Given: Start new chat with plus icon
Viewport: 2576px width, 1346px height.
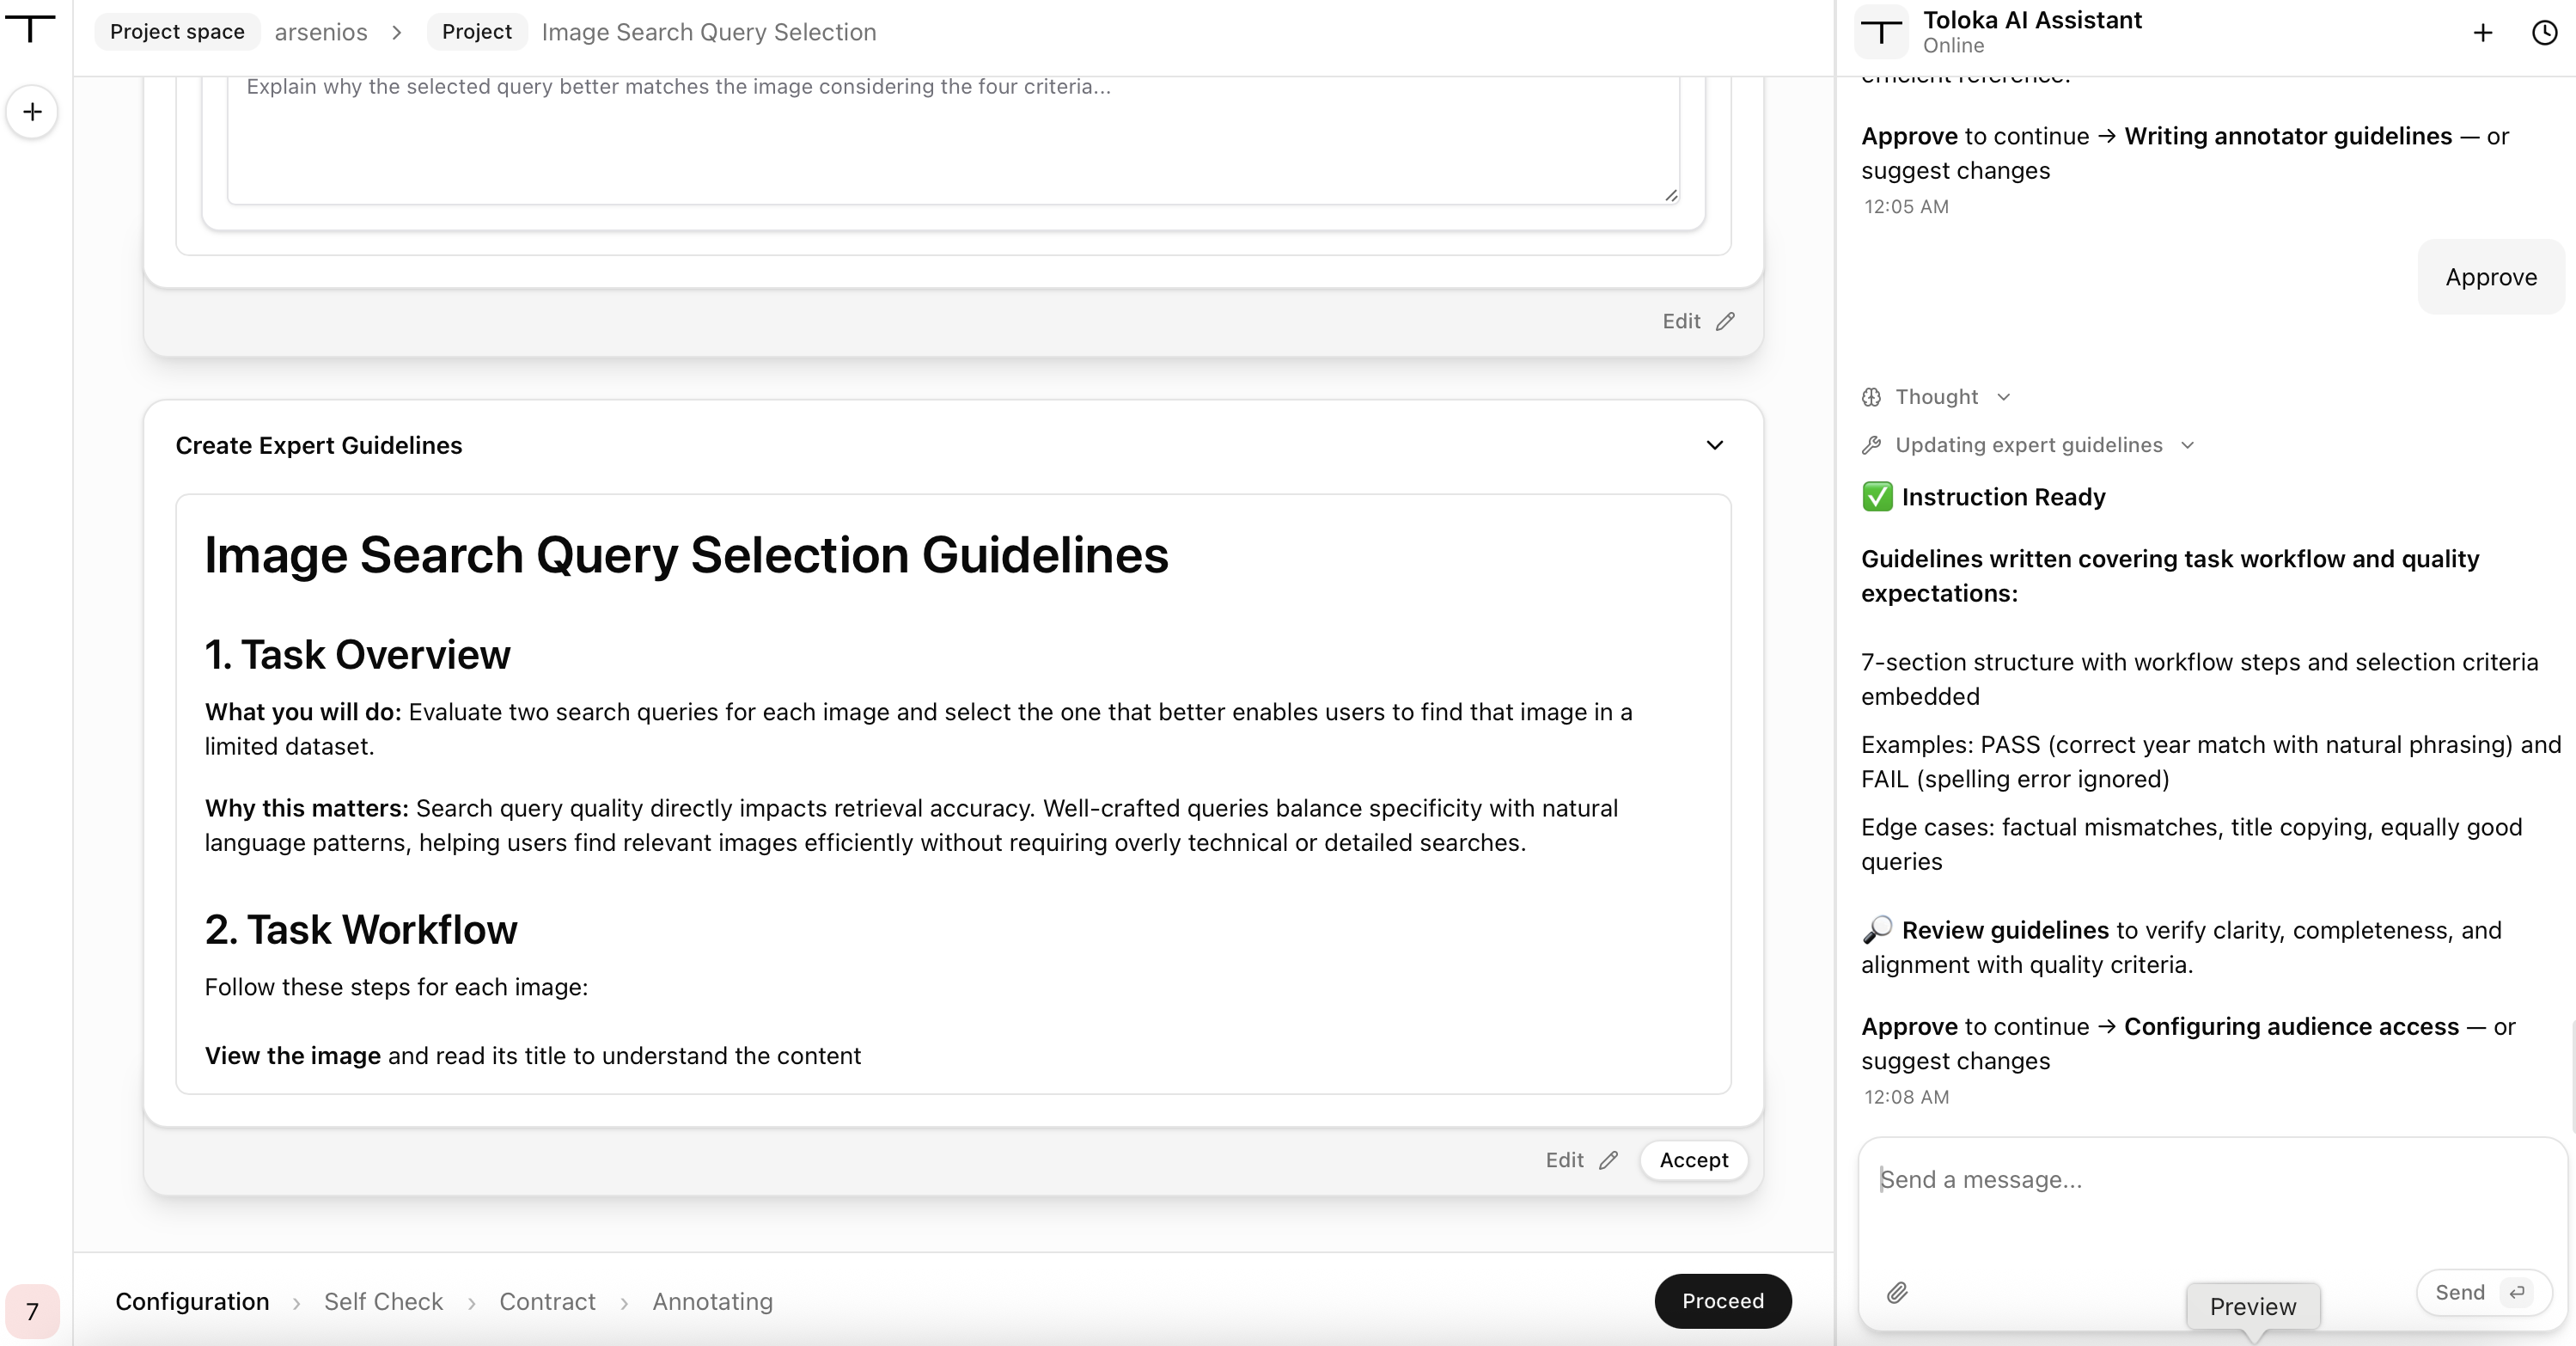Looking at the screenshot, I should 2483,33.
